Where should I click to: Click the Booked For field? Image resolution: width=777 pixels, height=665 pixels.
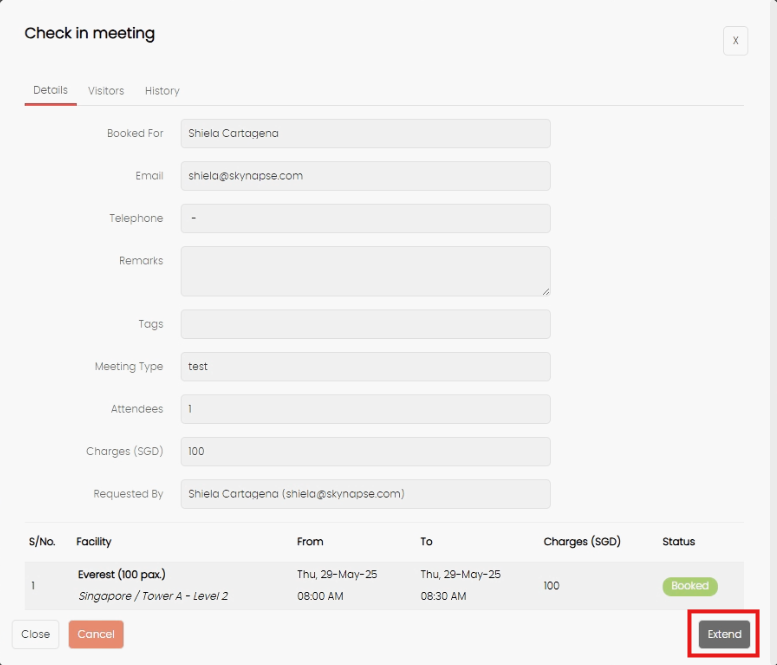tap(366, 133)
